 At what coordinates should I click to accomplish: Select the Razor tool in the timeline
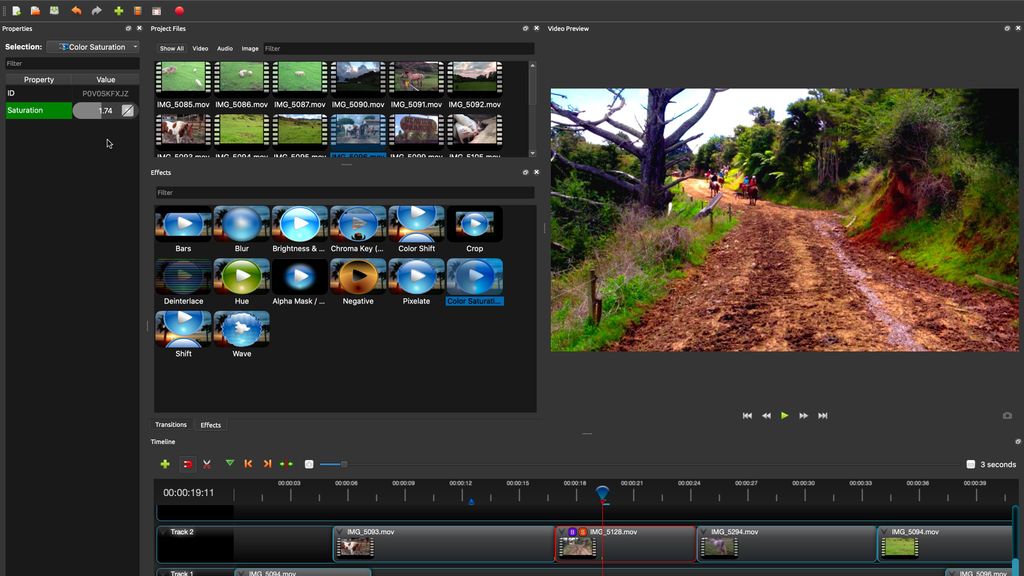208,463
